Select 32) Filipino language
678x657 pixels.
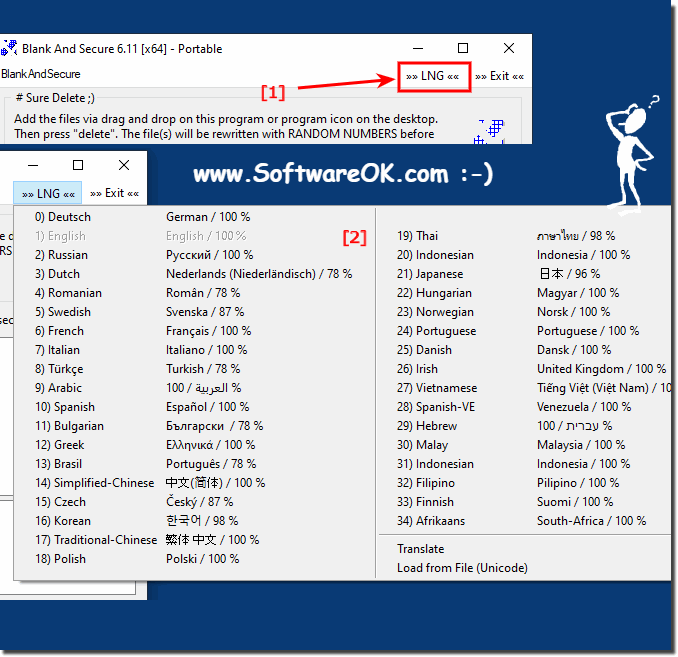(x=524, y=483)
